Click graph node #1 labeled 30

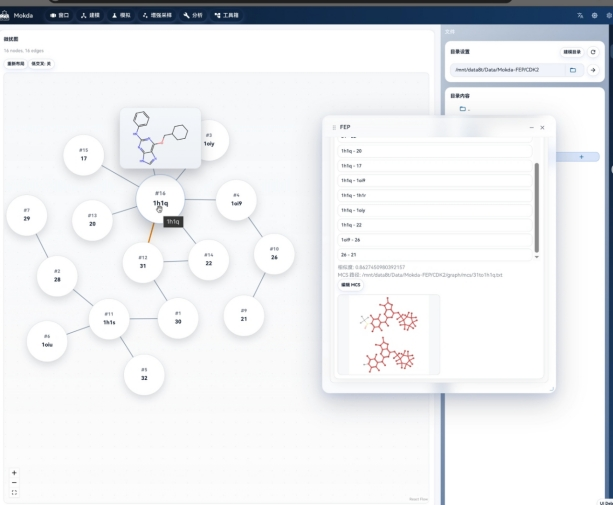[178, 318]
